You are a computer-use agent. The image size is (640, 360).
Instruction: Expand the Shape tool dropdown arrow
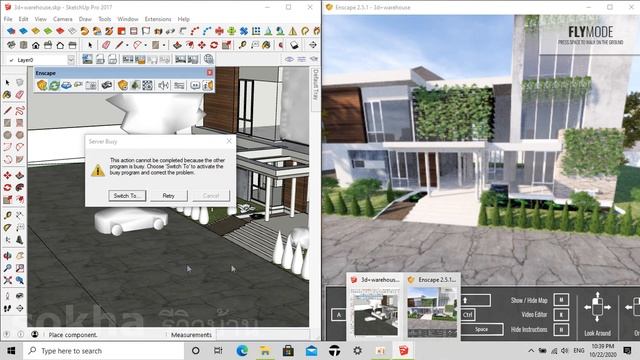tap(164, 45)
